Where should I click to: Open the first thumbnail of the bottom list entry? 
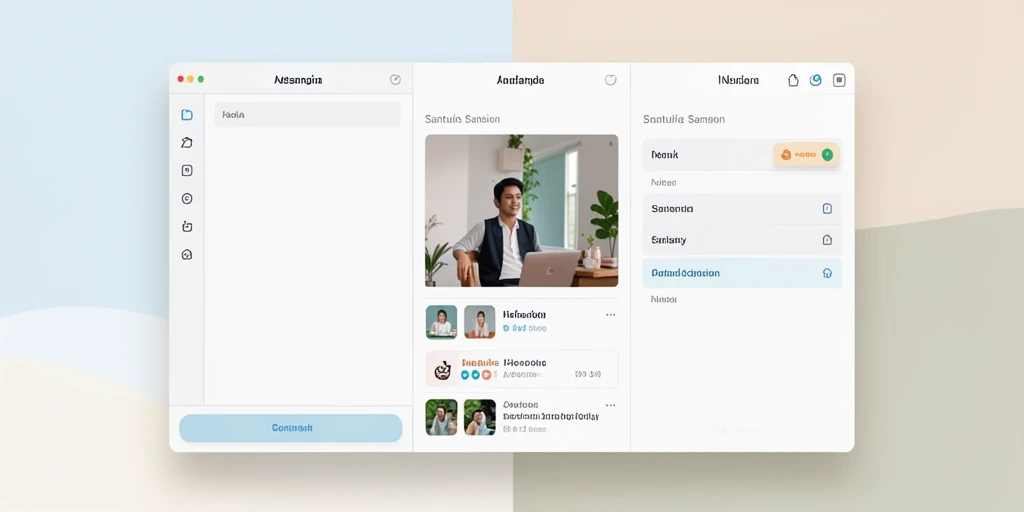coord(441,417)
